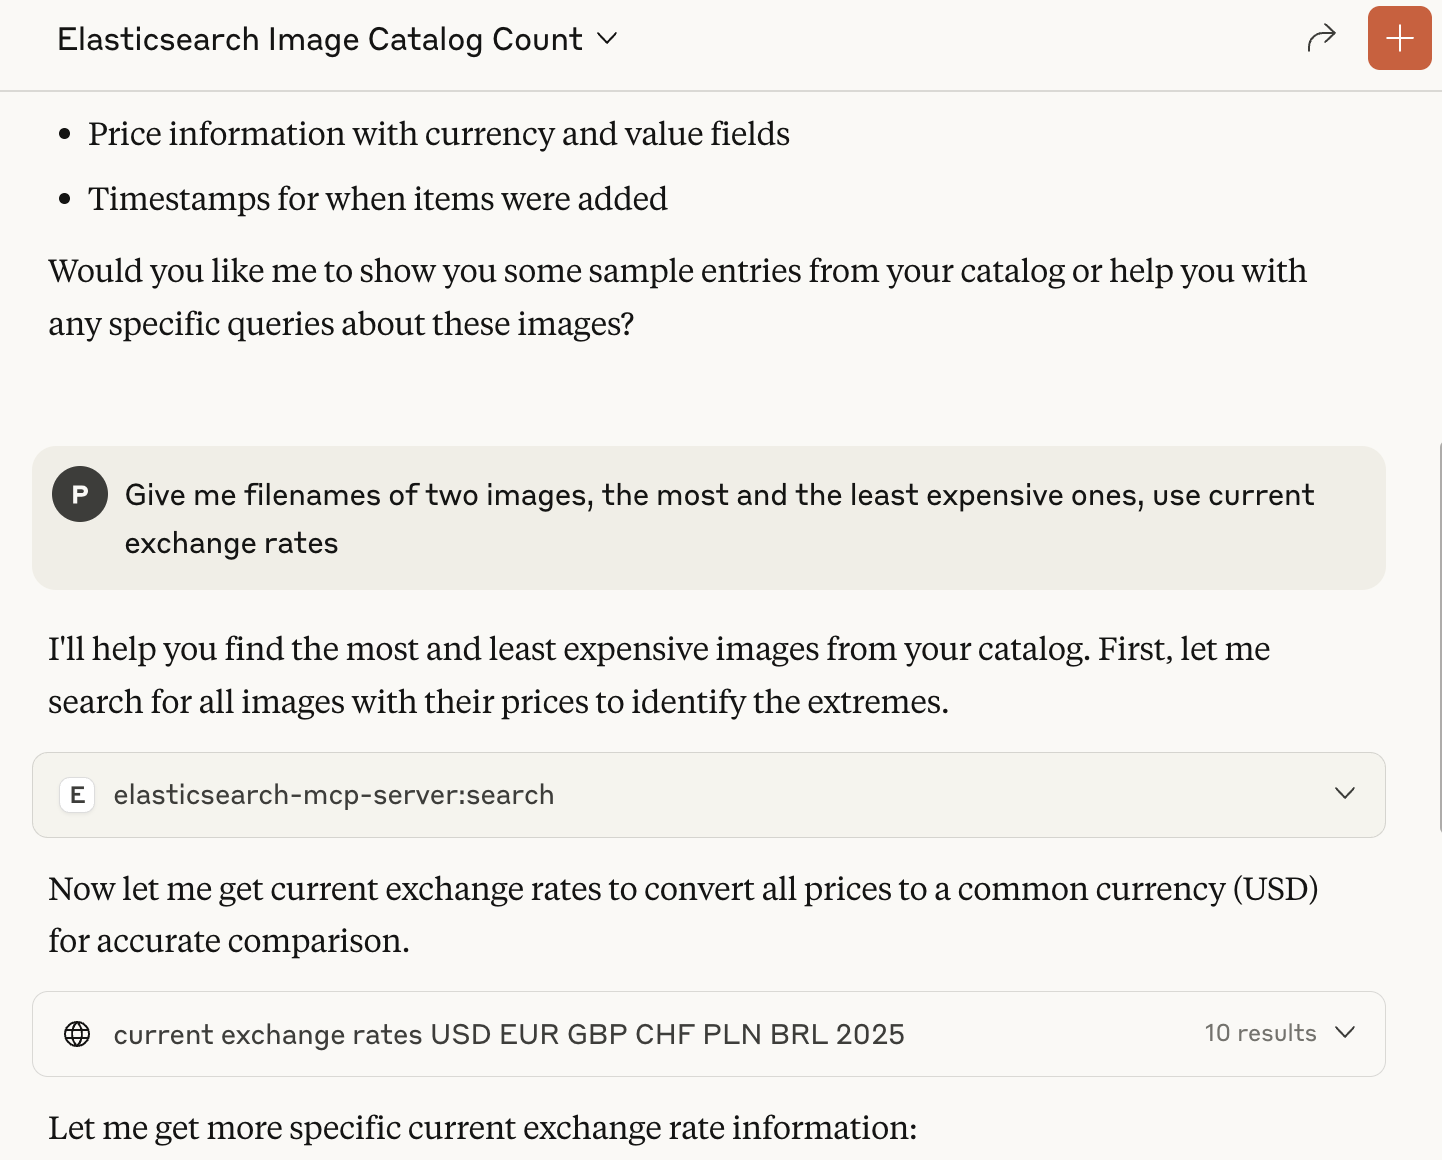
Task: Expand the elasticsearch-mcp-server:search tool call
Action: click(1345, 794)
